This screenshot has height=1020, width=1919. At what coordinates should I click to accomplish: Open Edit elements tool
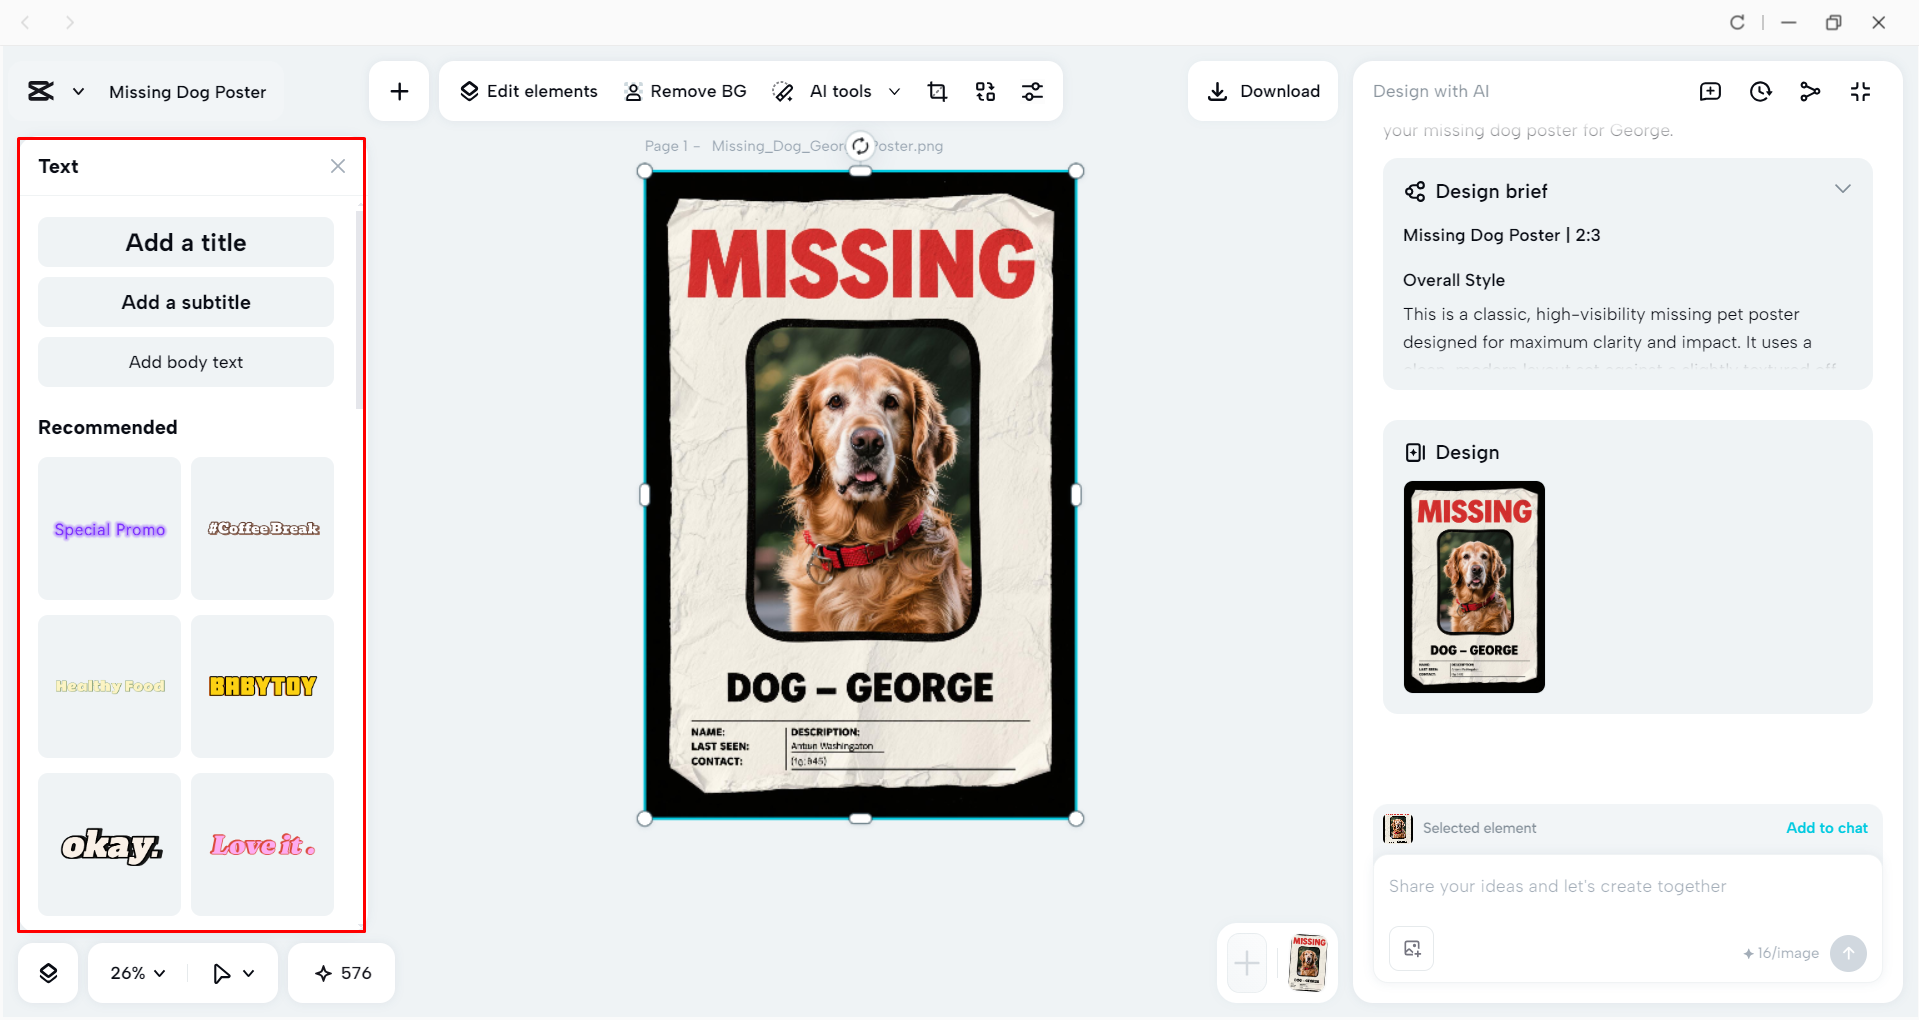coord(528,92)
